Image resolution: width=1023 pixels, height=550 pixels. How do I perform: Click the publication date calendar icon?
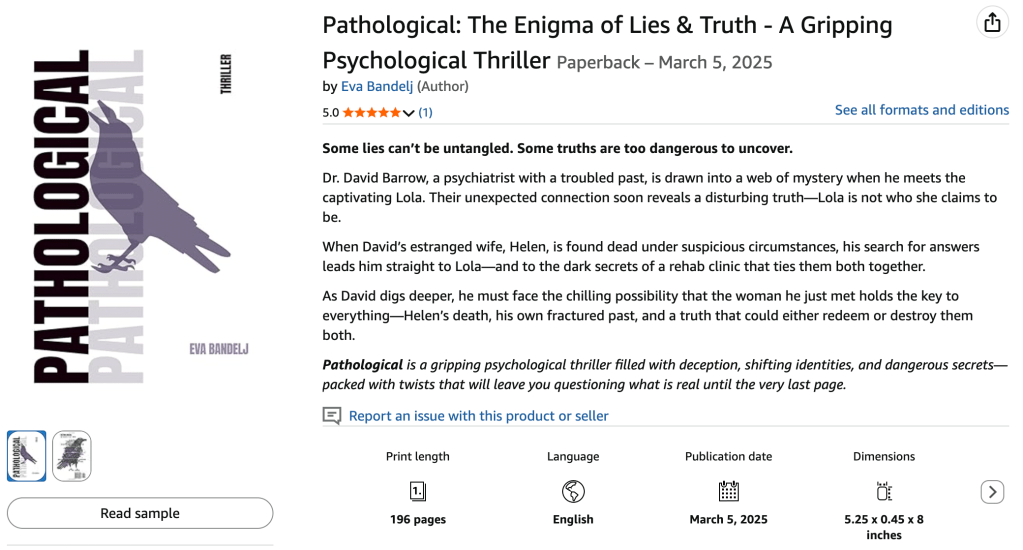(x=729, y=491)
